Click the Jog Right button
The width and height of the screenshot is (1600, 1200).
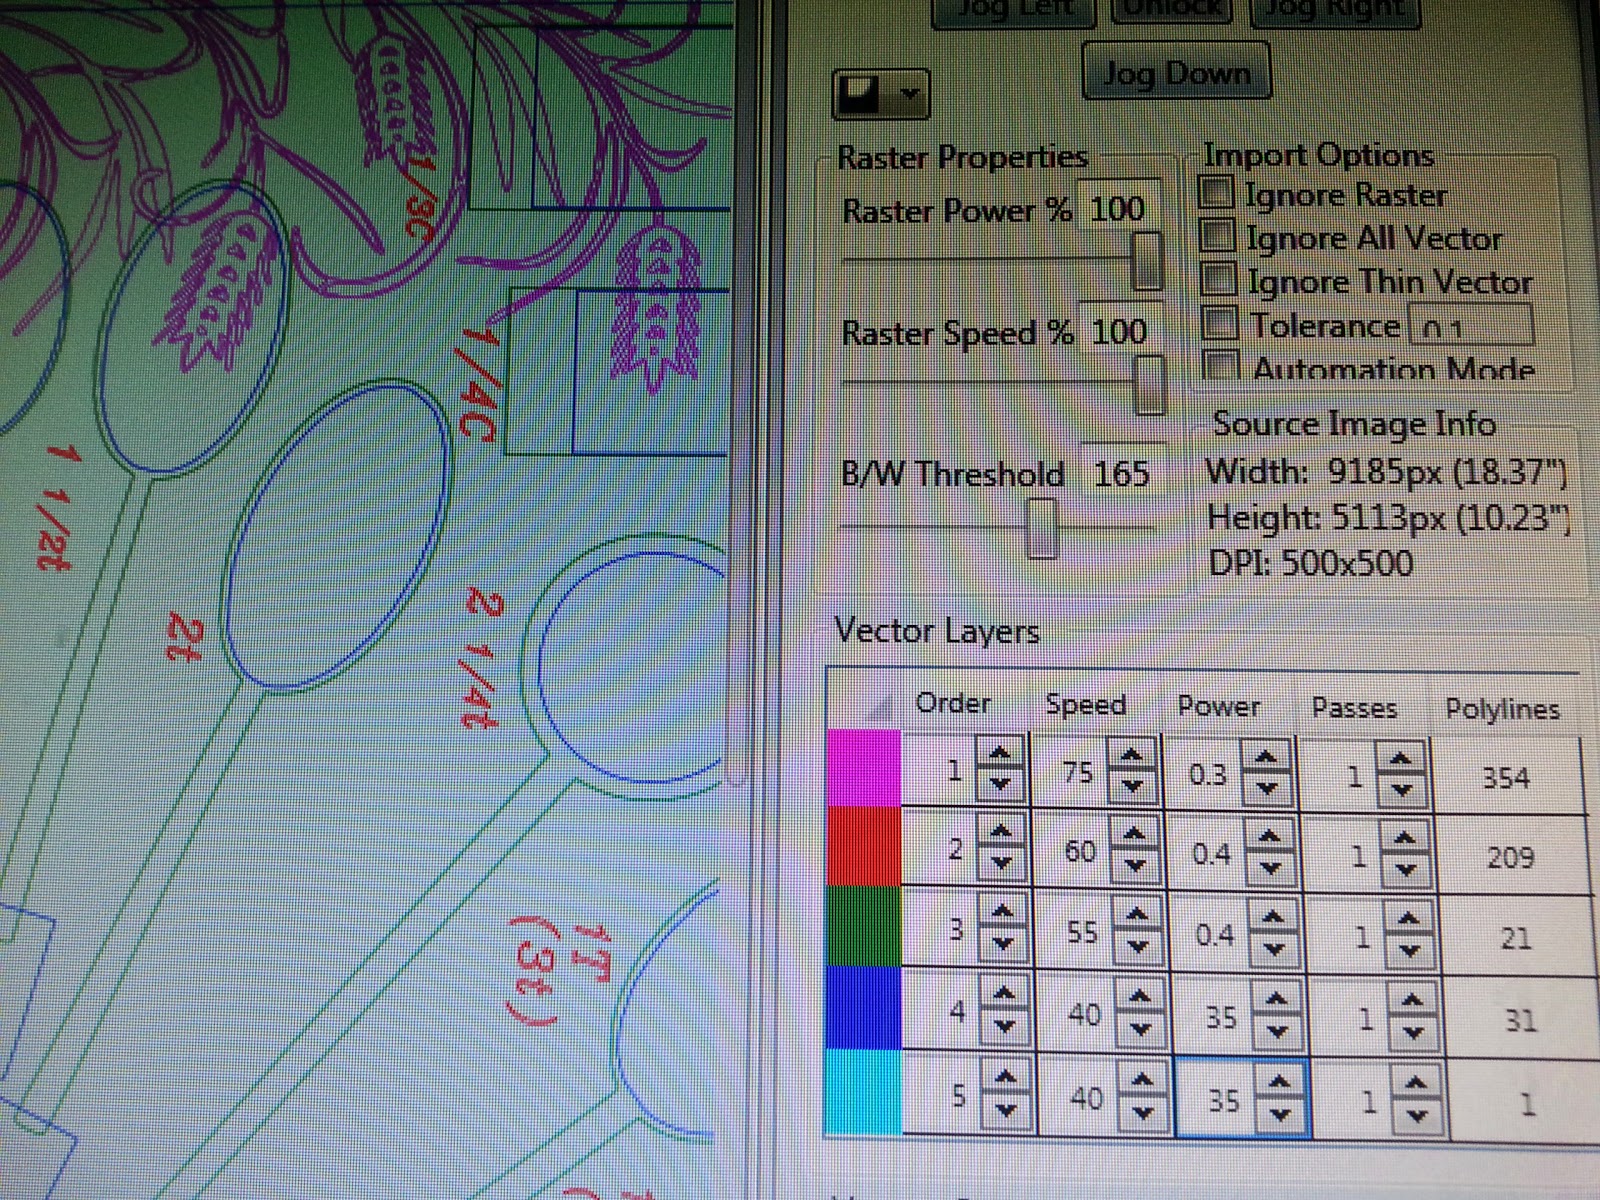coord(1335,8)
